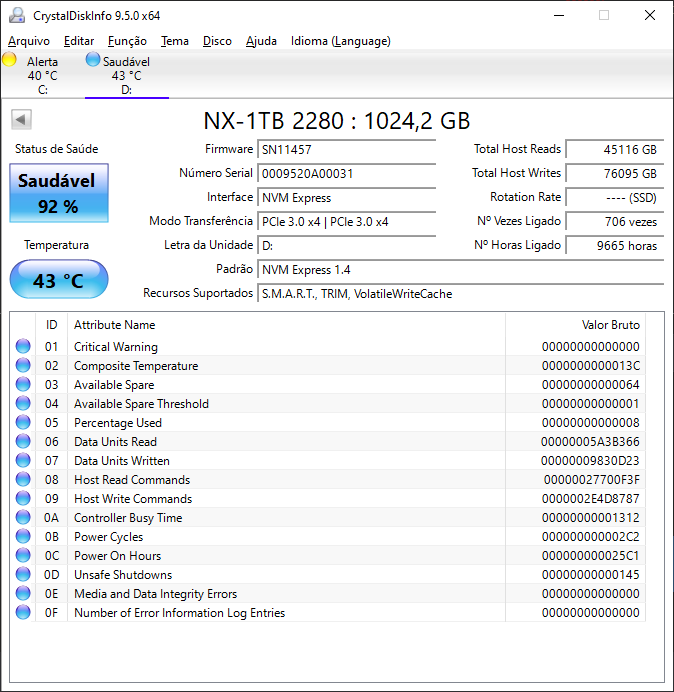Click the ID column header
Image resolution: width=674 pixels, height=692 pixels.
coord(52,325)
